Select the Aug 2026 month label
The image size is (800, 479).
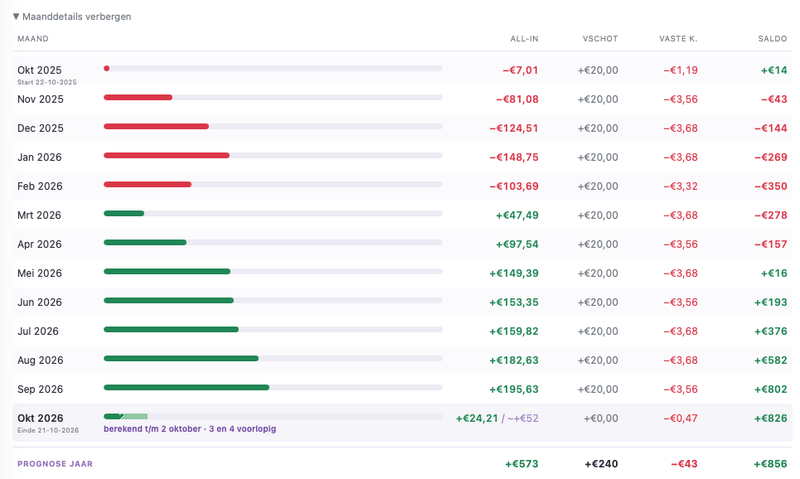[x=40, y=361]
